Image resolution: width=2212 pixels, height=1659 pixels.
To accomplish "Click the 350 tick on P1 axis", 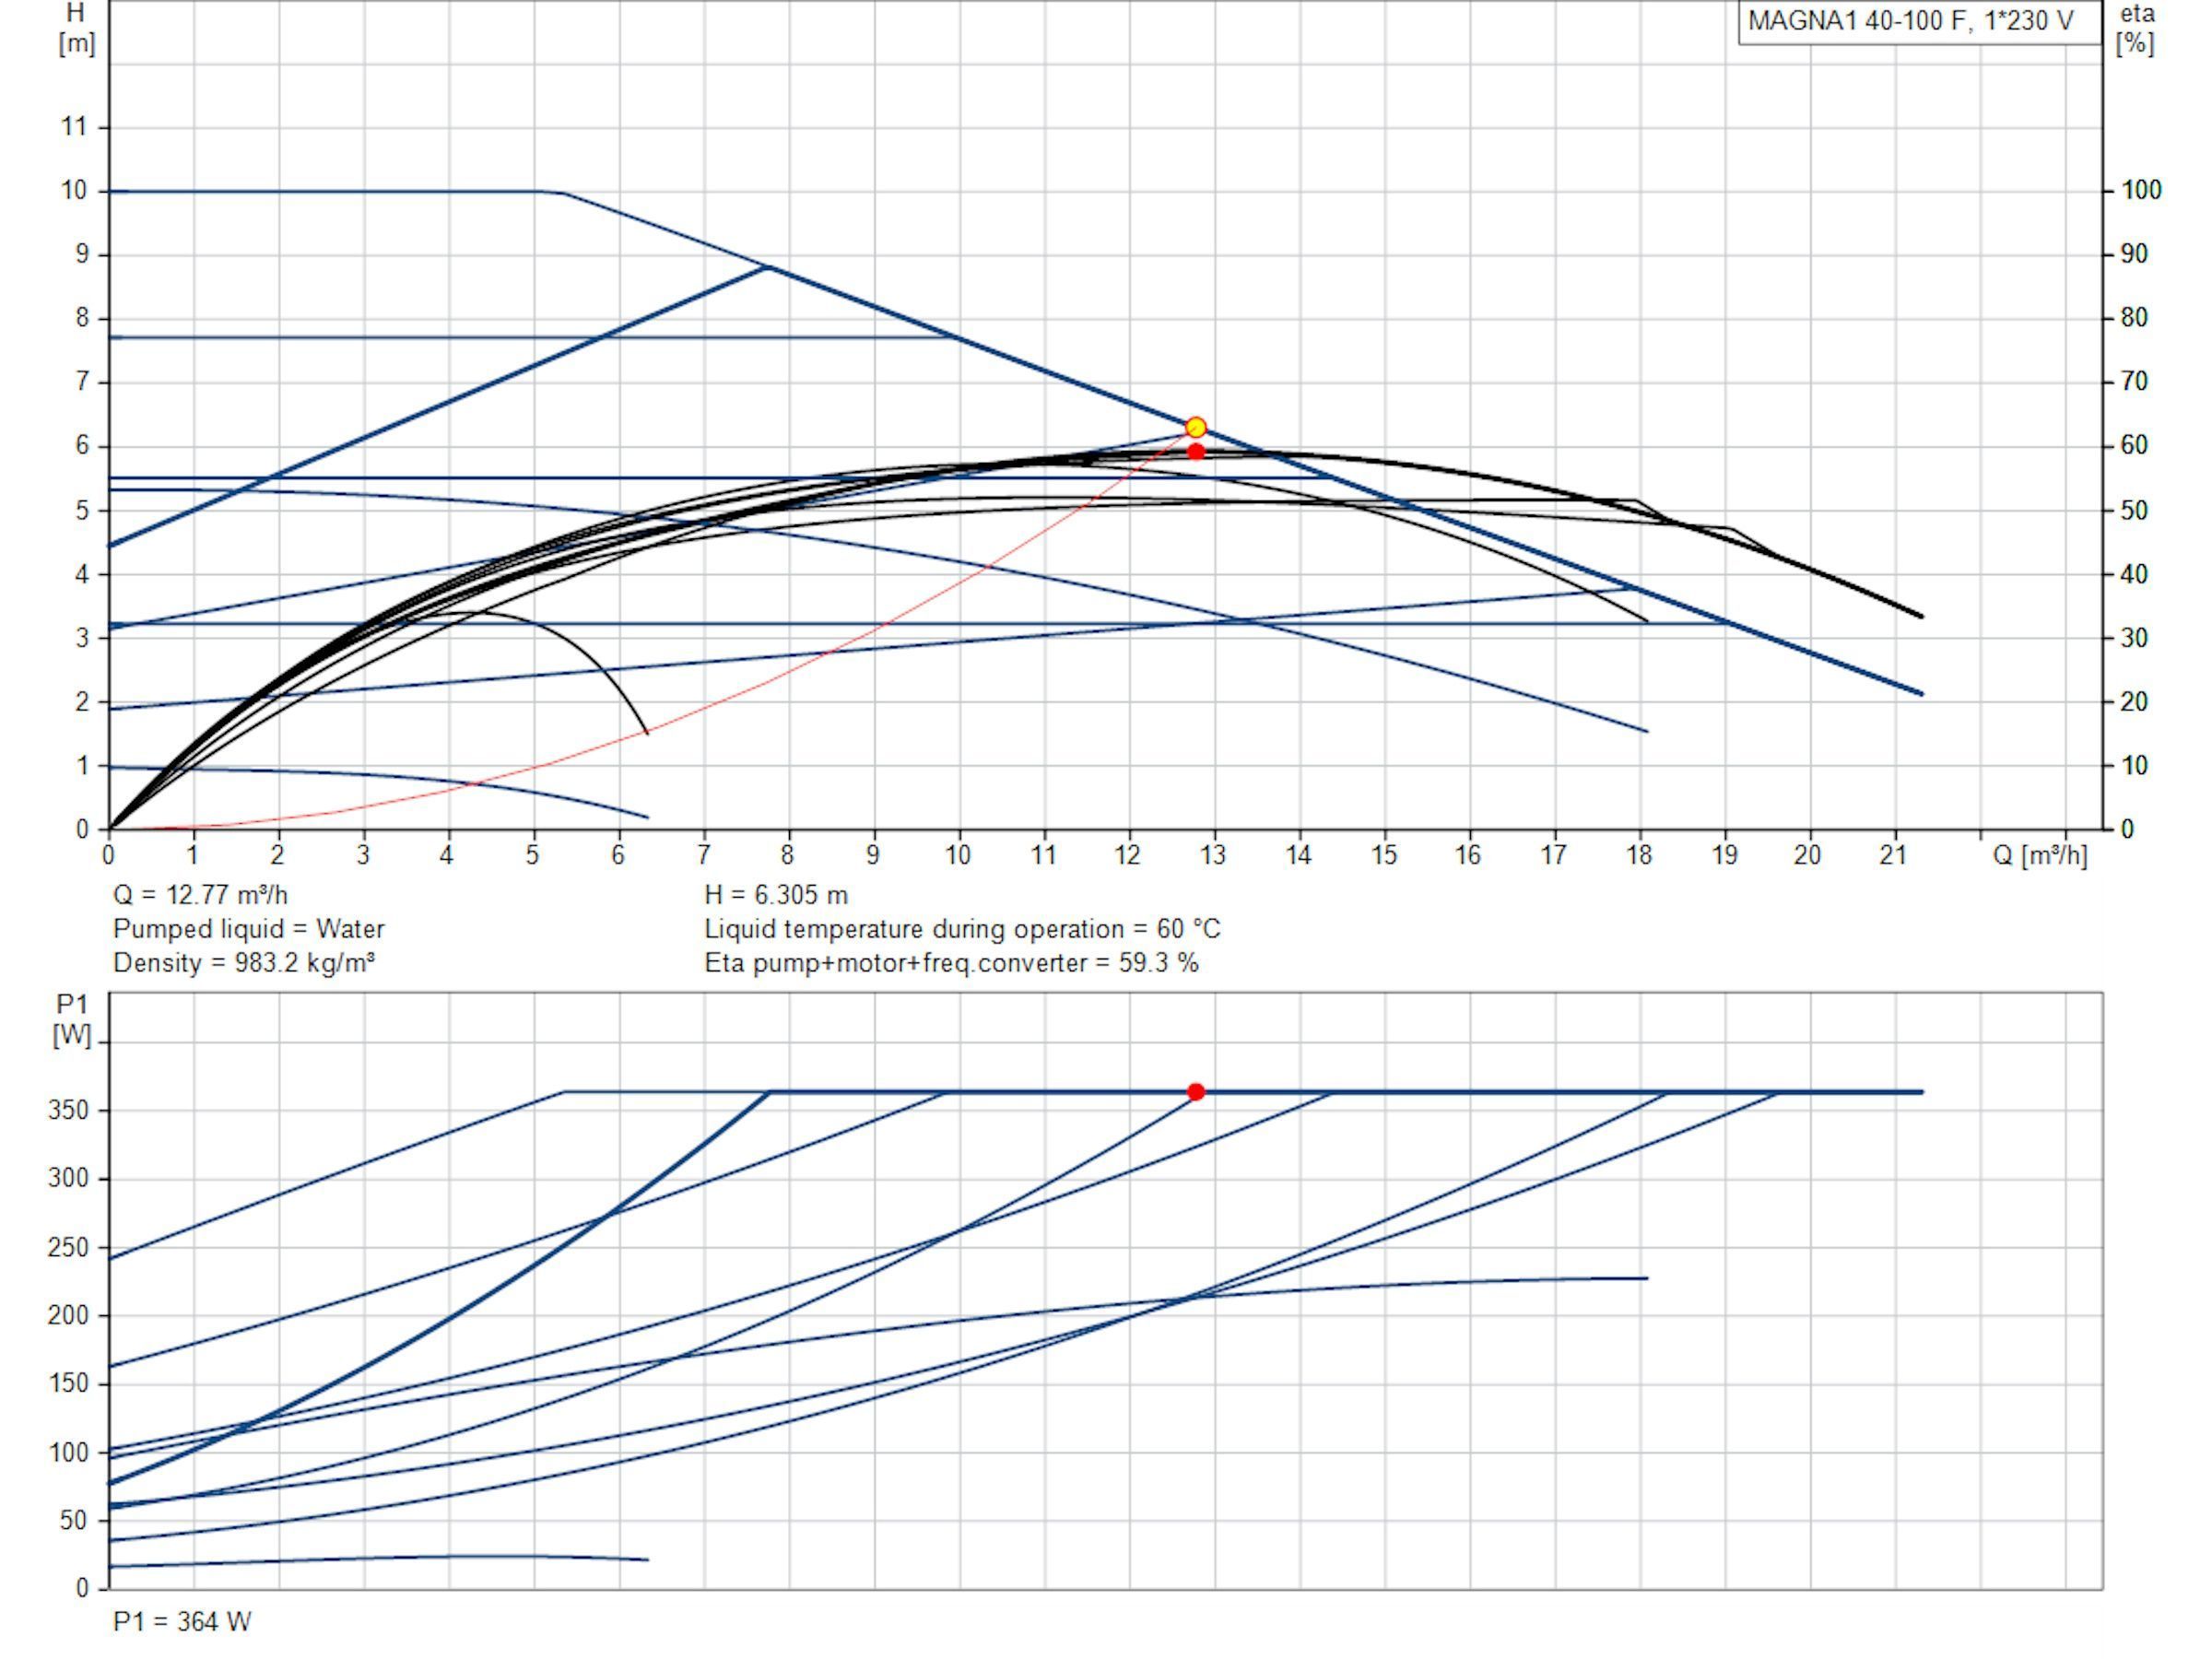I will (x=67, y=1111).
